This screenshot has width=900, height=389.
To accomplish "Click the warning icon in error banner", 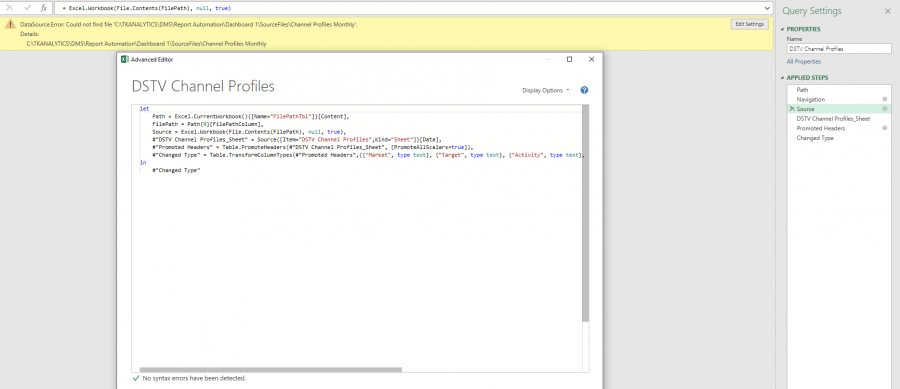I will (x=10, y=24).
